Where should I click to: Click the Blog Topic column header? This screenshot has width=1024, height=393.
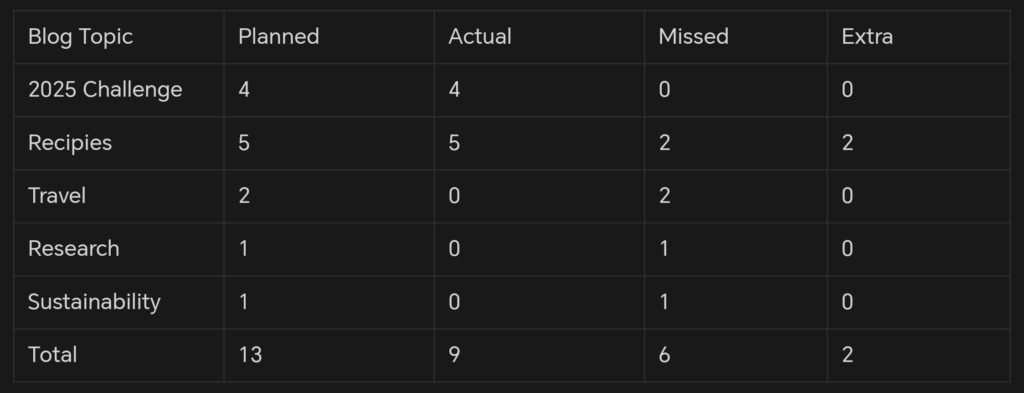(x=80, y=37)
